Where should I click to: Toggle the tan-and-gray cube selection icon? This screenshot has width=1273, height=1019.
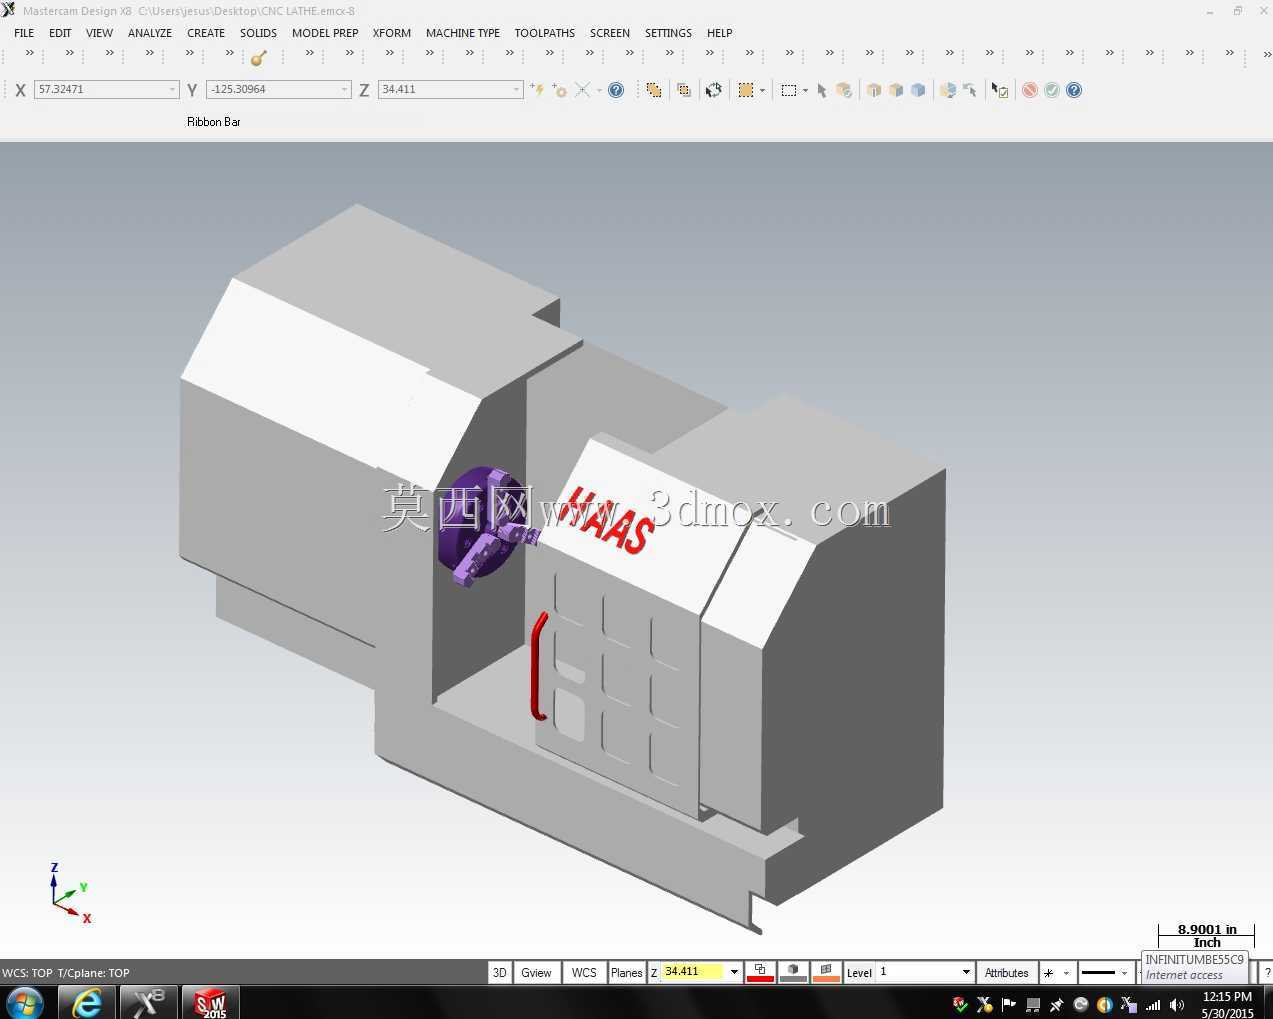pyautogui.click(x=896, y=90)
